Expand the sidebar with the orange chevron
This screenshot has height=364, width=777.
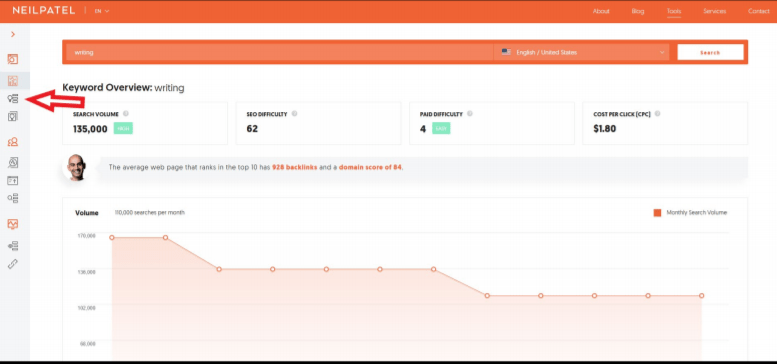(x=13, y=34)
